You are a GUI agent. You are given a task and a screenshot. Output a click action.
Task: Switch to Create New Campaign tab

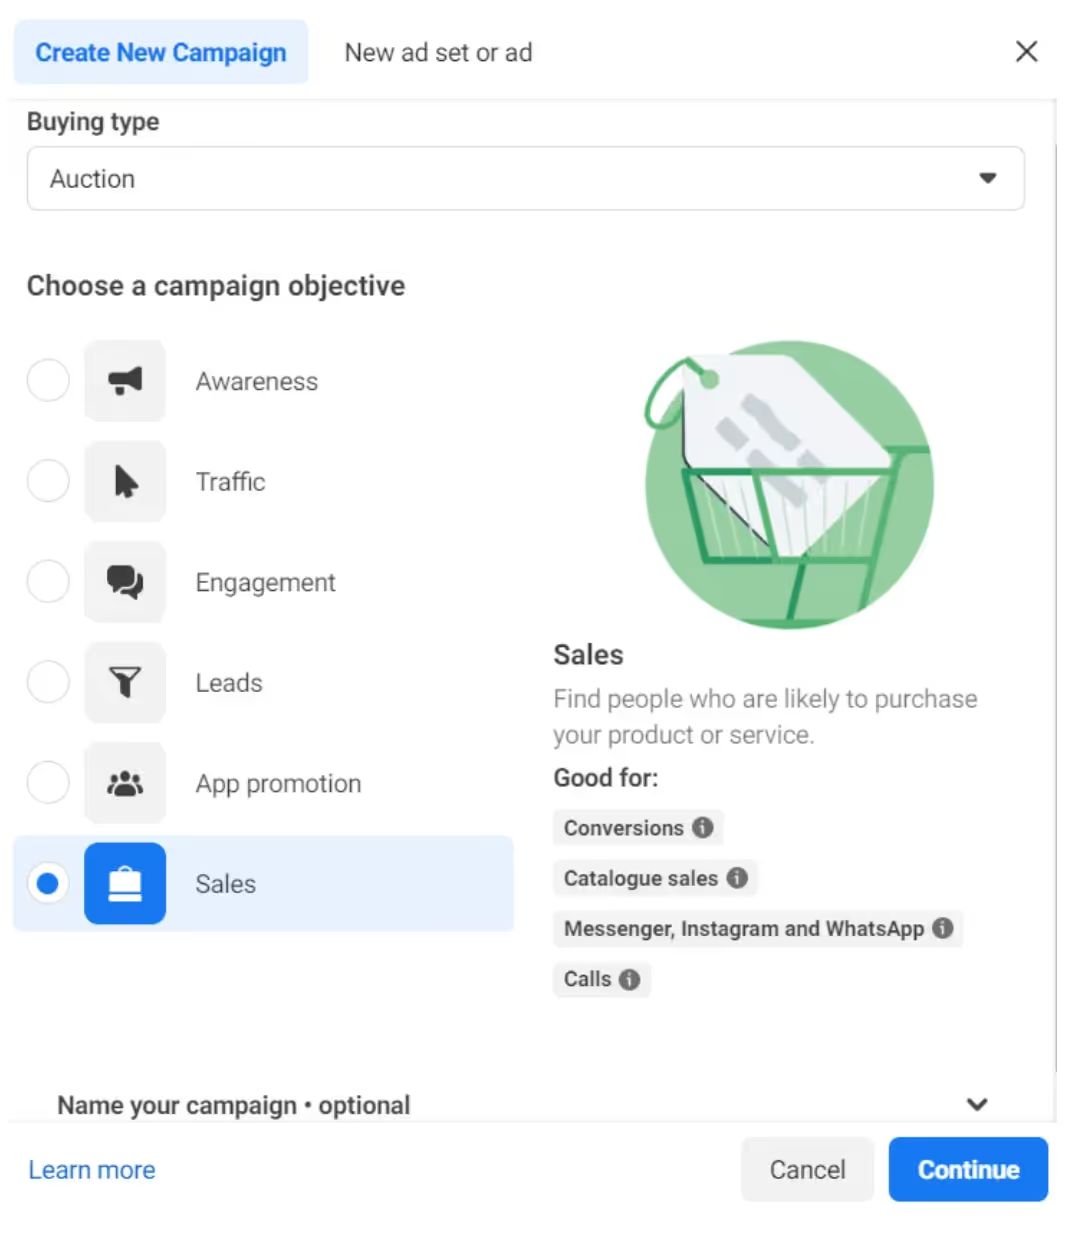click(161, 52)
